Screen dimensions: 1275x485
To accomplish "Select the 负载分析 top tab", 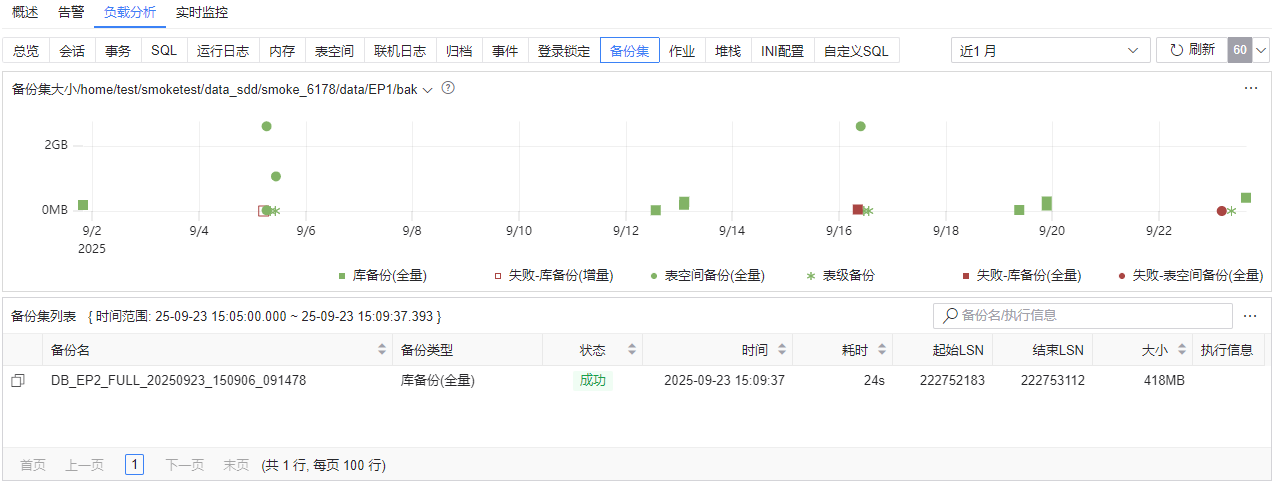I will click(130, 13).
